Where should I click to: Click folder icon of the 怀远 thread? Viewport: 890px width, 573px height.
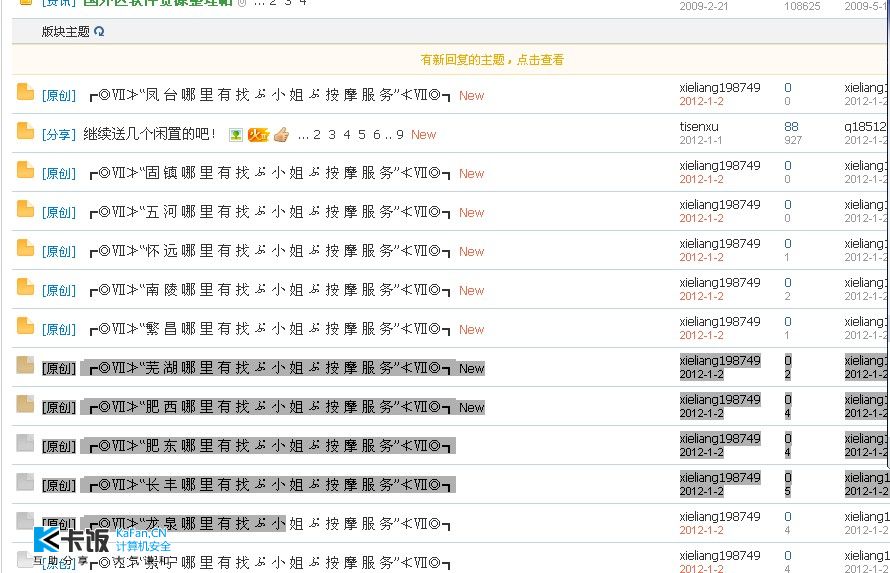(25, 248)
